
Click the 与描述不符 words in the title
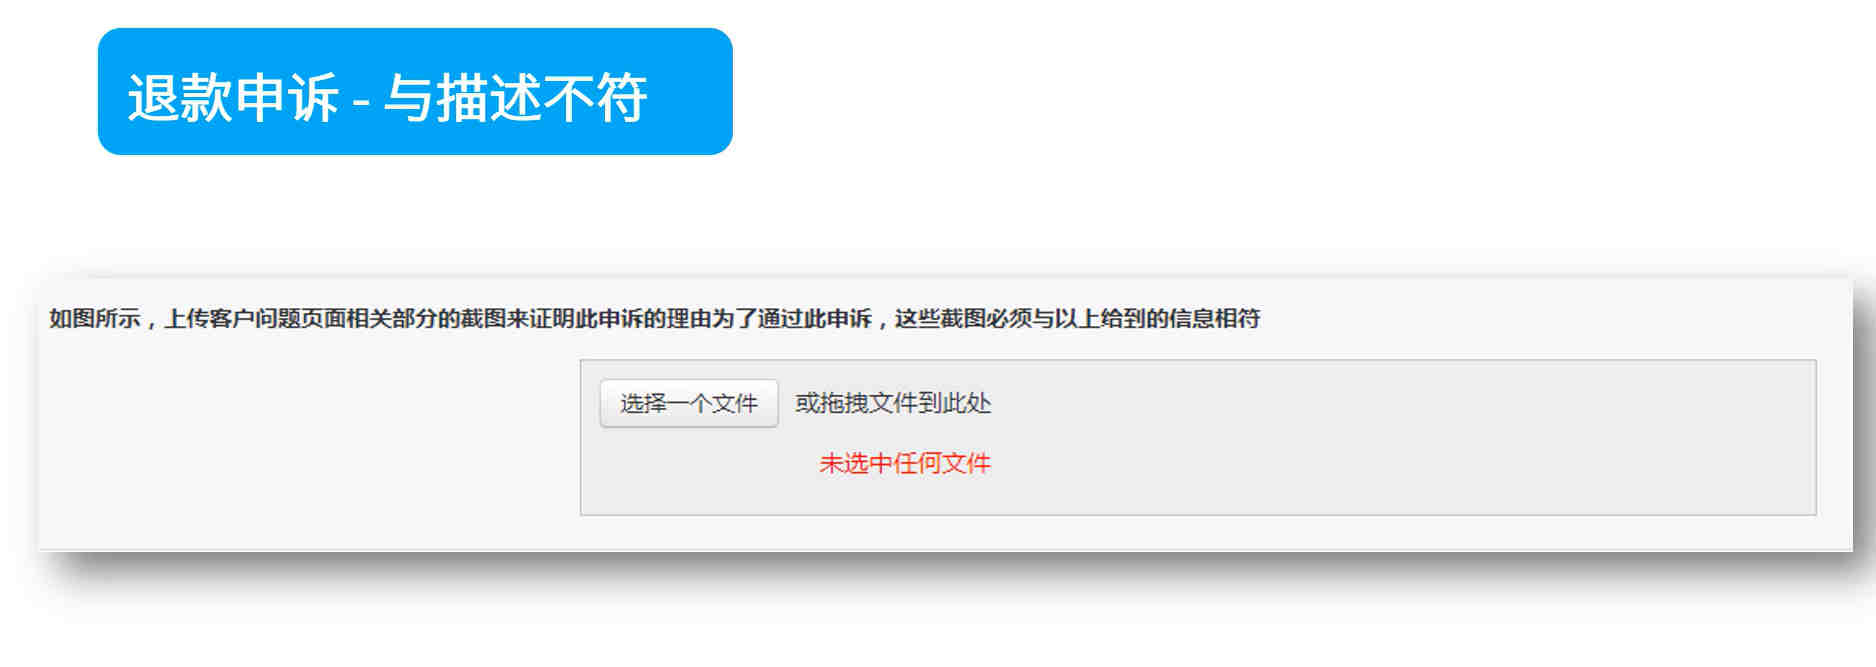[516, 98]
